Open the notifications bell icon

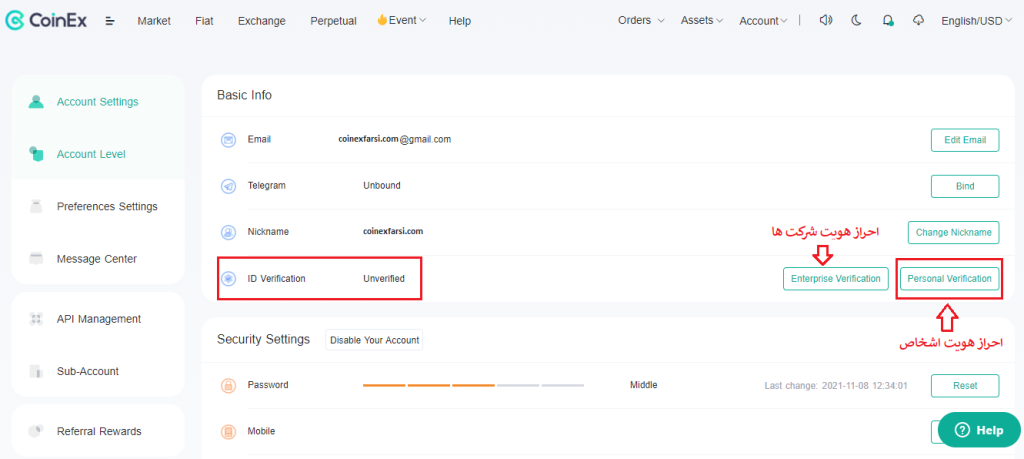click(x=888, y=20)
